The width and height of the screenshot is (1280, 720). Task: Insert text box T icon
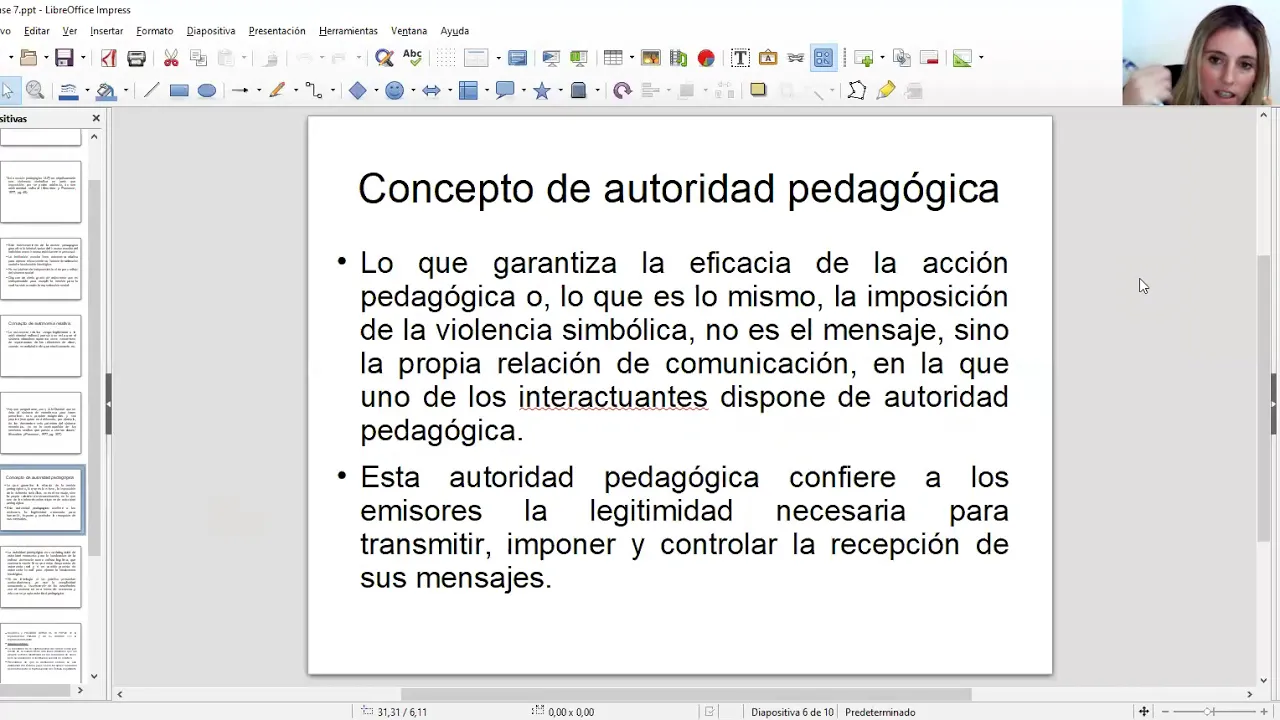[x=740, y=58]
